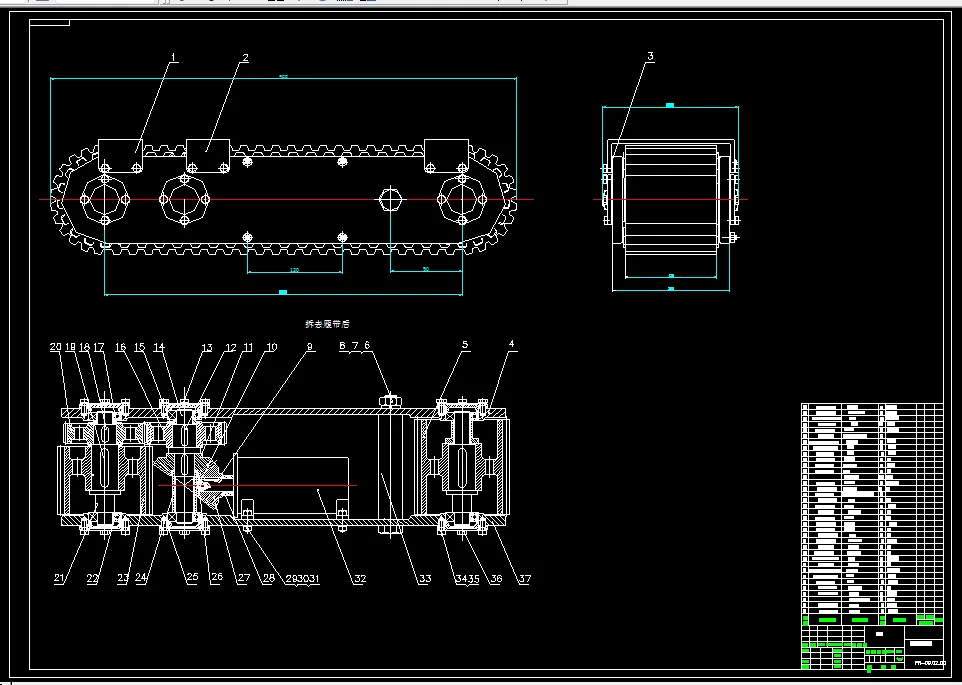Image resolution: width=962 pixels, height=685 pixels.
Task: Click part callout number 28
Action: coord(268,578)
